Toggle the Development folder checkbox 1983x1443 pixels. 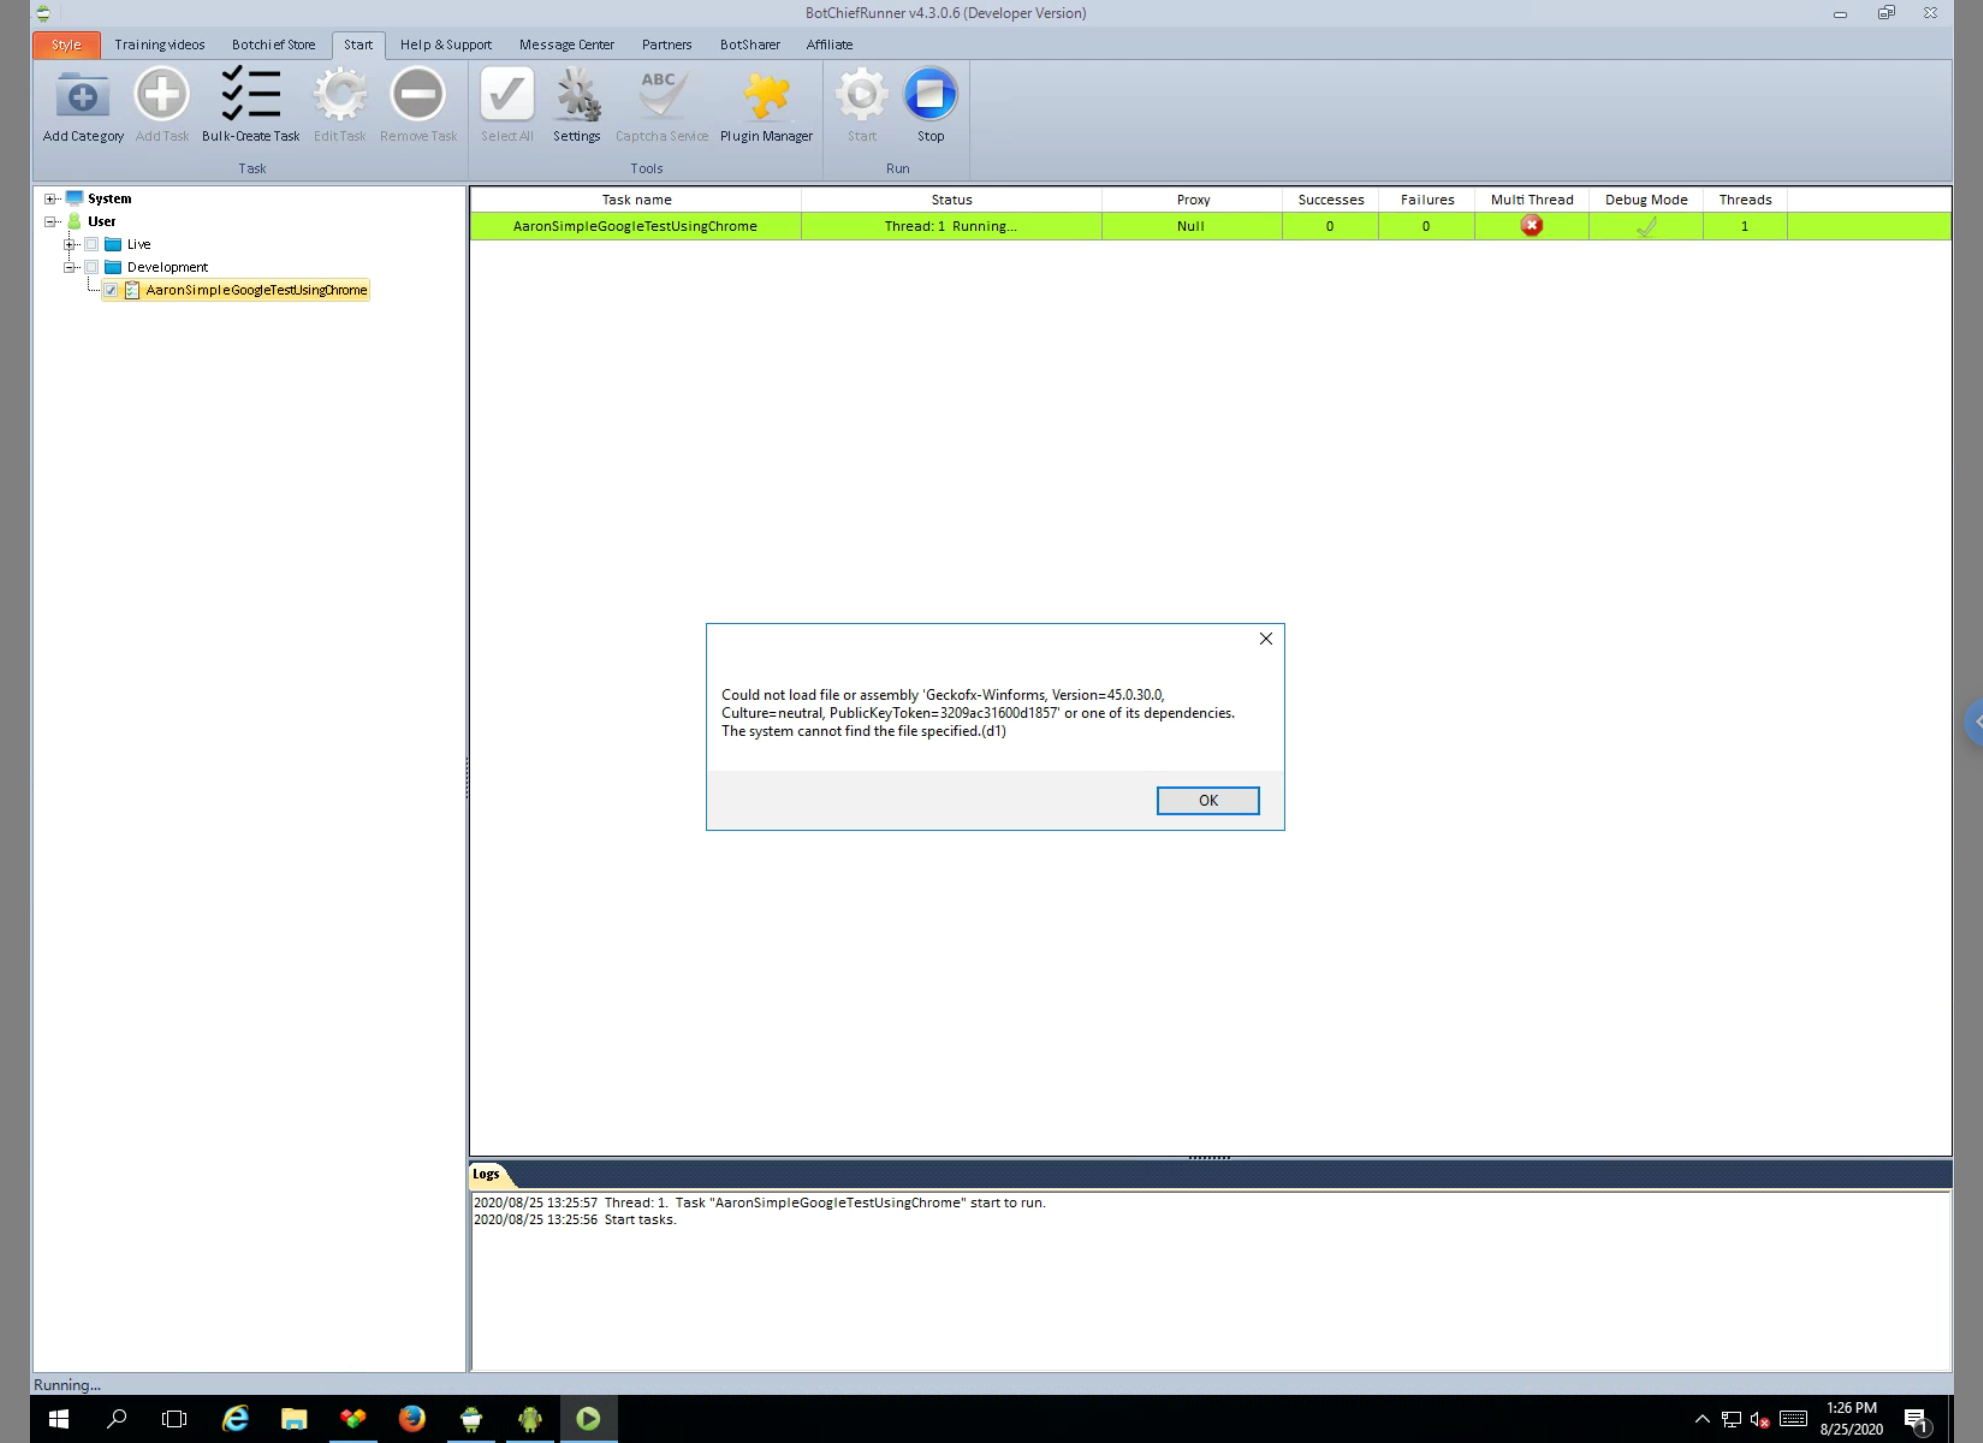(x=92, y=267)
